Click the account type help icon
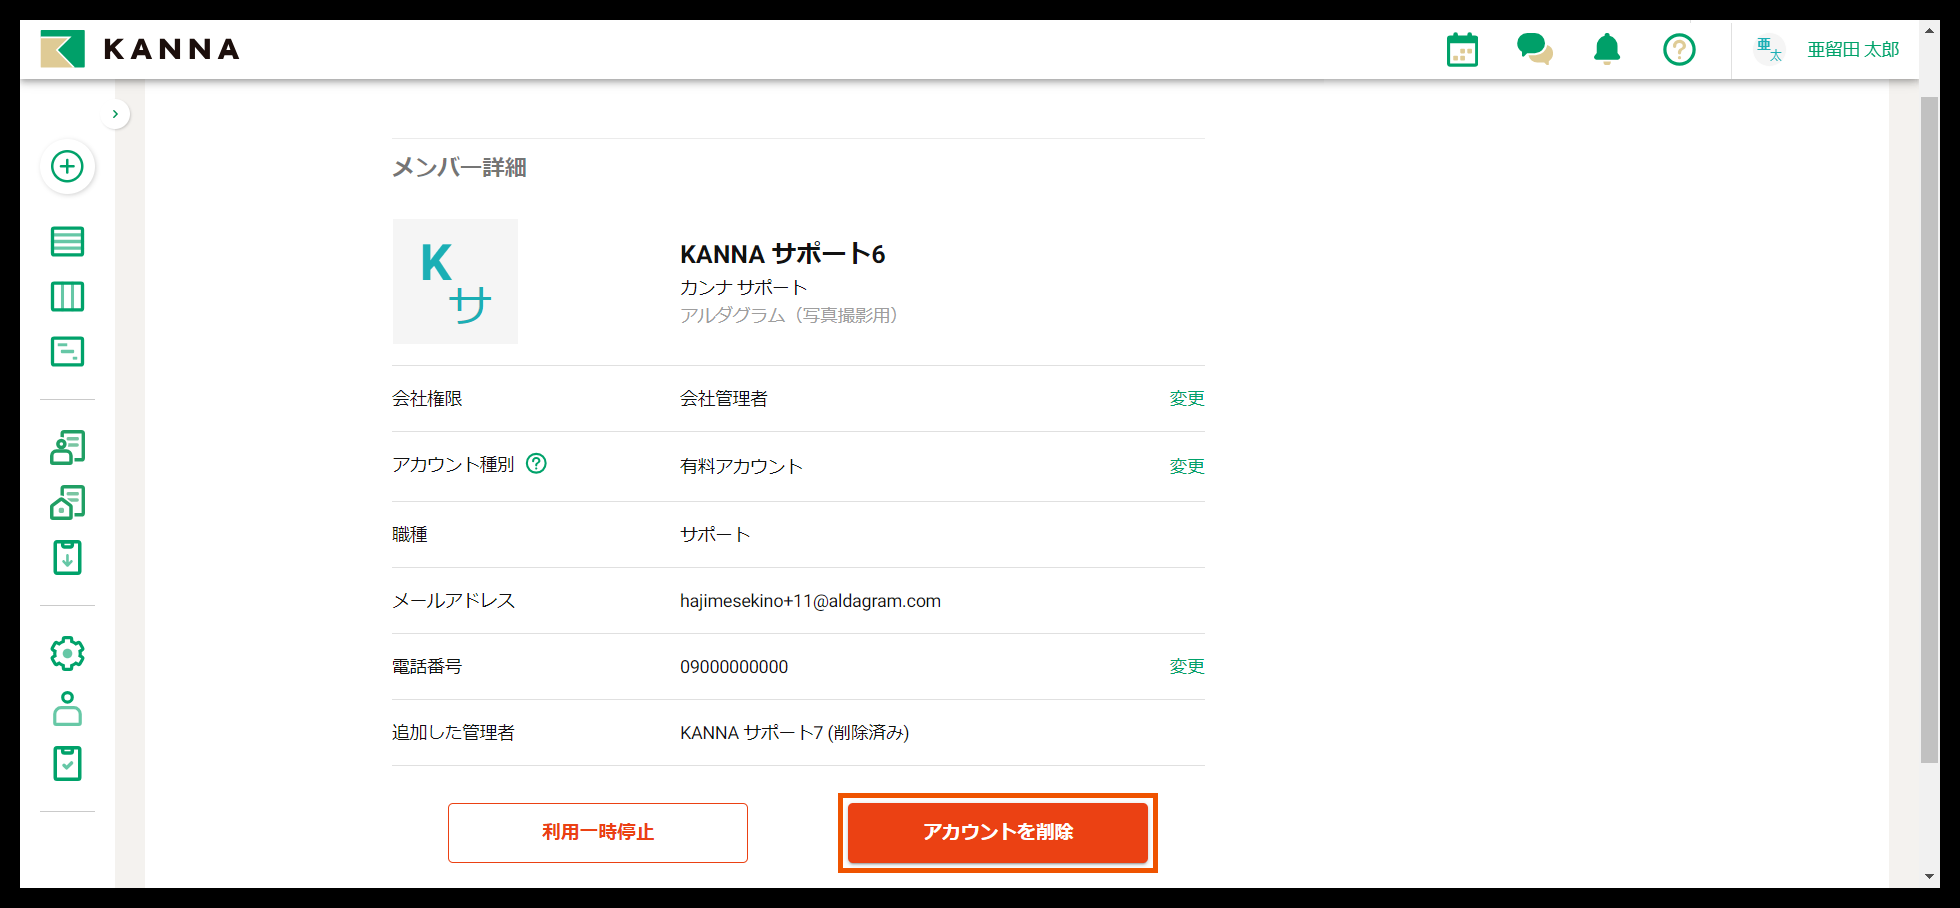This screenshot has height=908, width=1960. point(536,464)
